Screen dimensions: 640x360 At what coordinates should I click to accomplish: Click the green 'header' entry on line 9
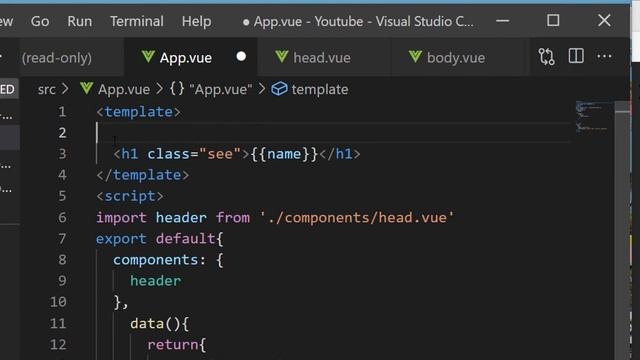(156, 281)
